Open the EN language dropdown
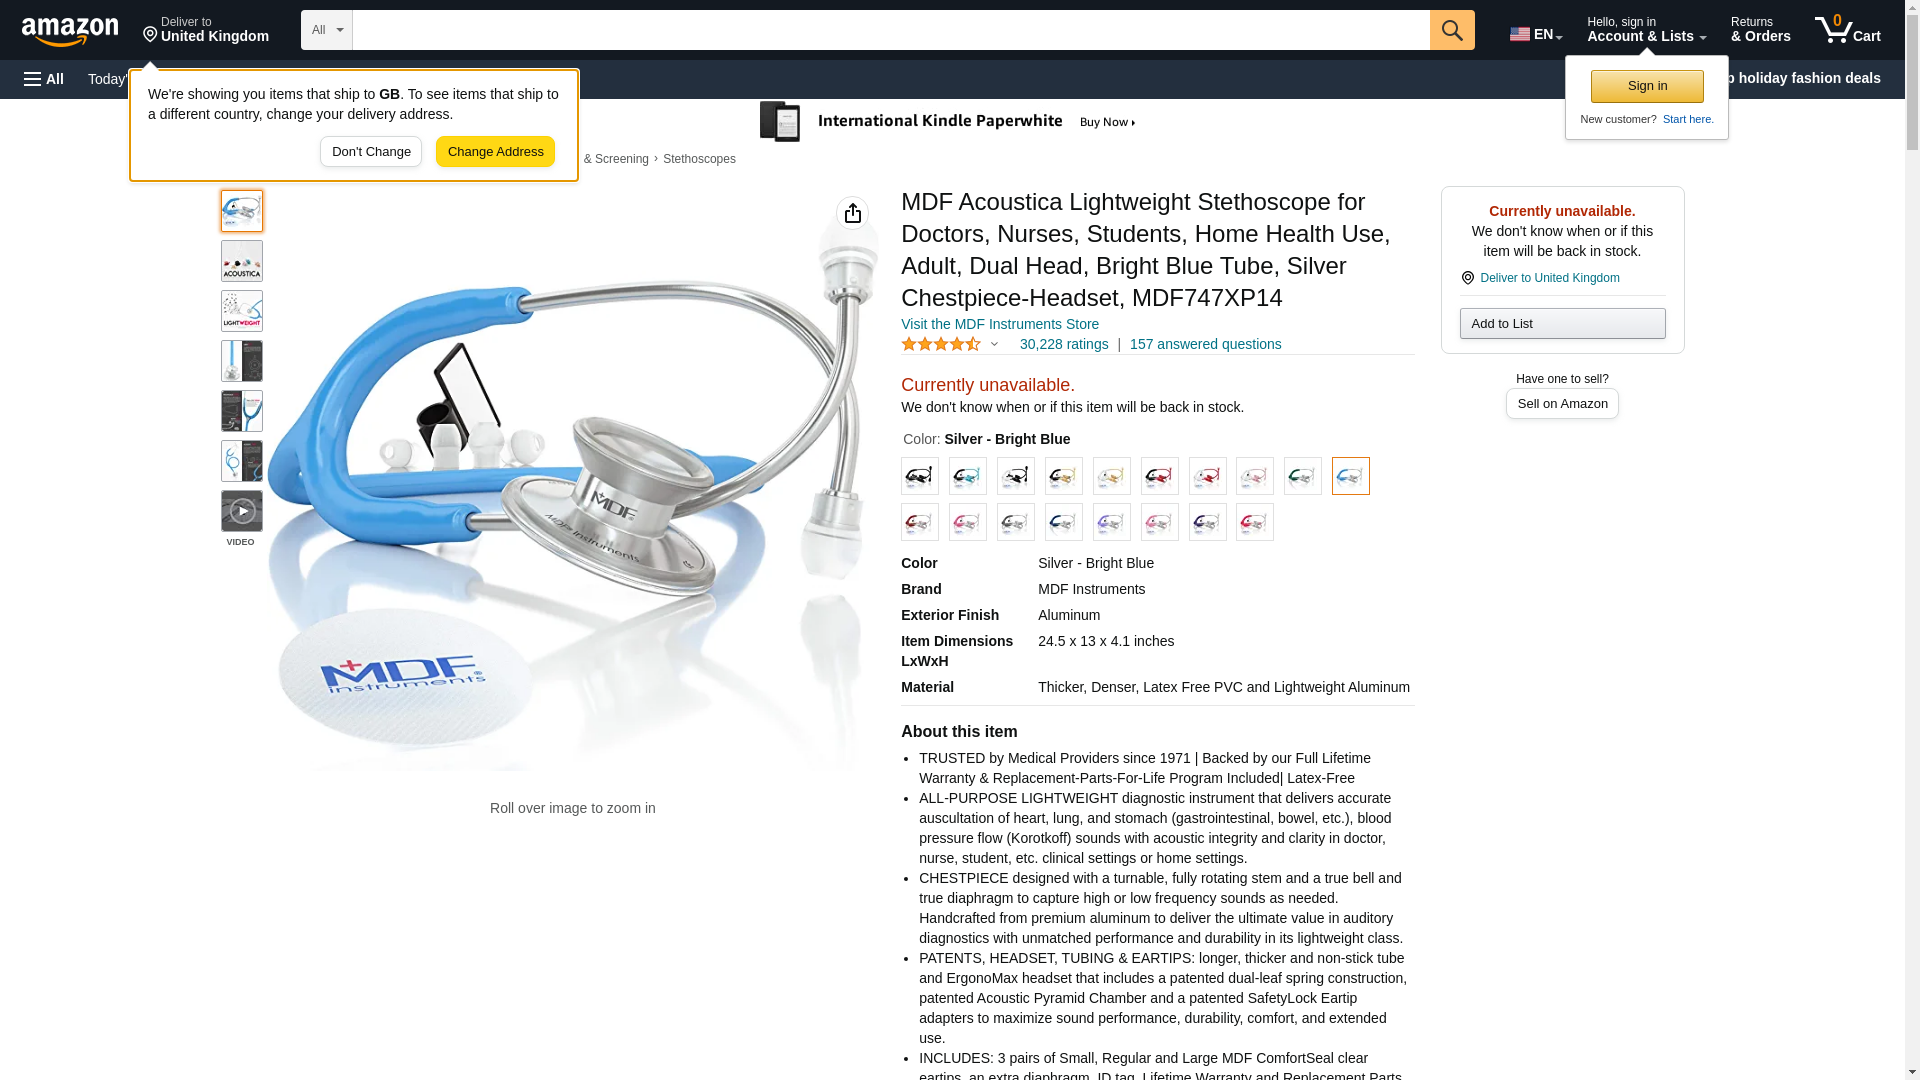Image resolution: width=1920 pixels, height=1080 pixels. tap(1536, 33)
